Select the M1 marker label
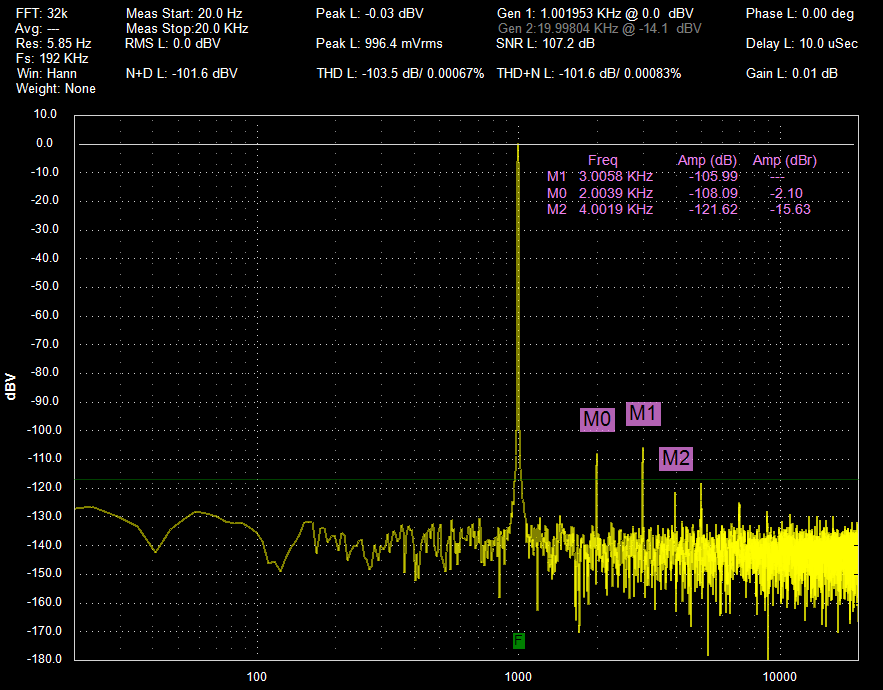 click(x=643, y=414)
